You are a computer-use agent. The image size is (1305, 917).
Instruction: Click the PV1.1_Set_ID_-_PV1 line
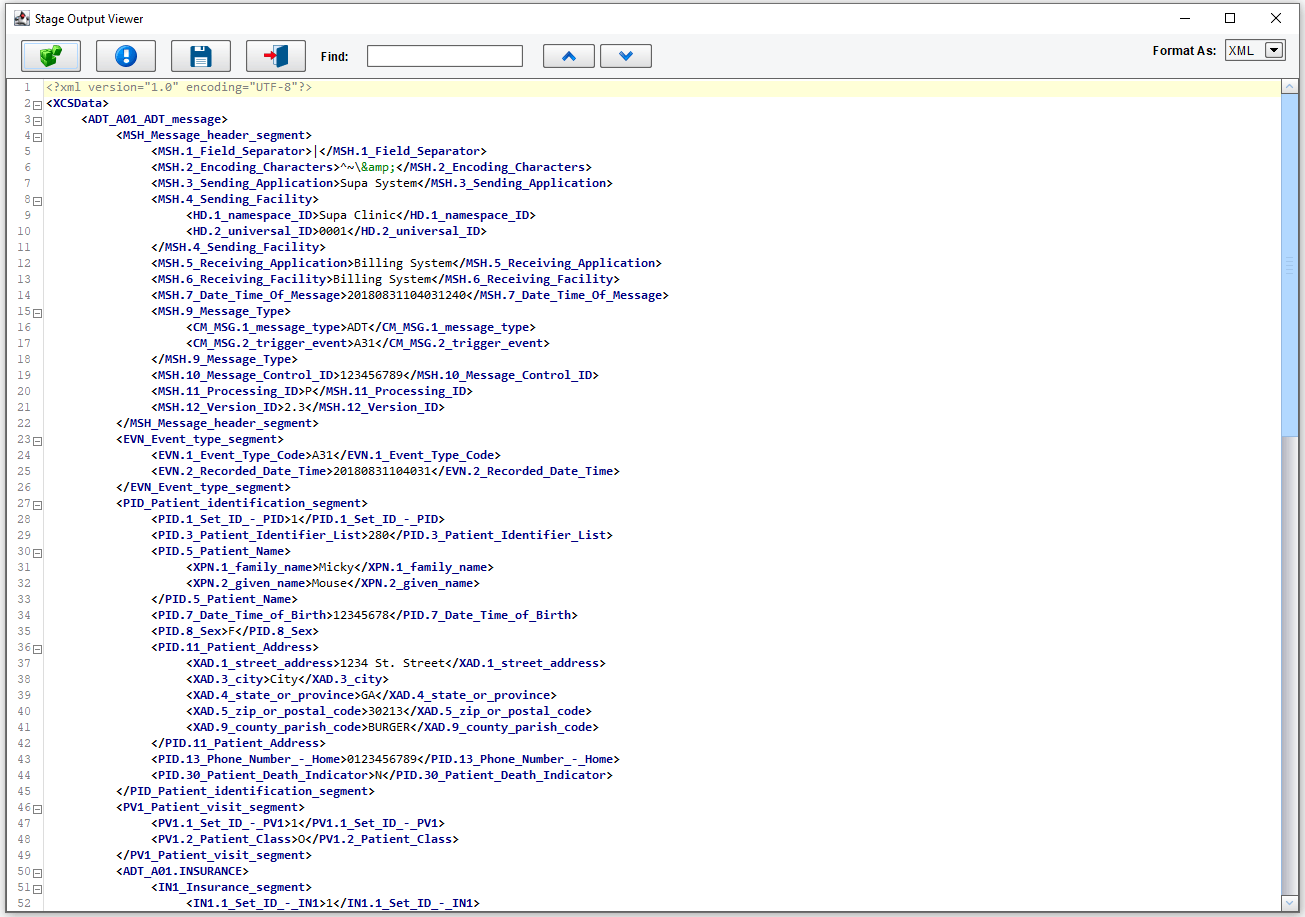pyautogui.click(x=298, y=823)
